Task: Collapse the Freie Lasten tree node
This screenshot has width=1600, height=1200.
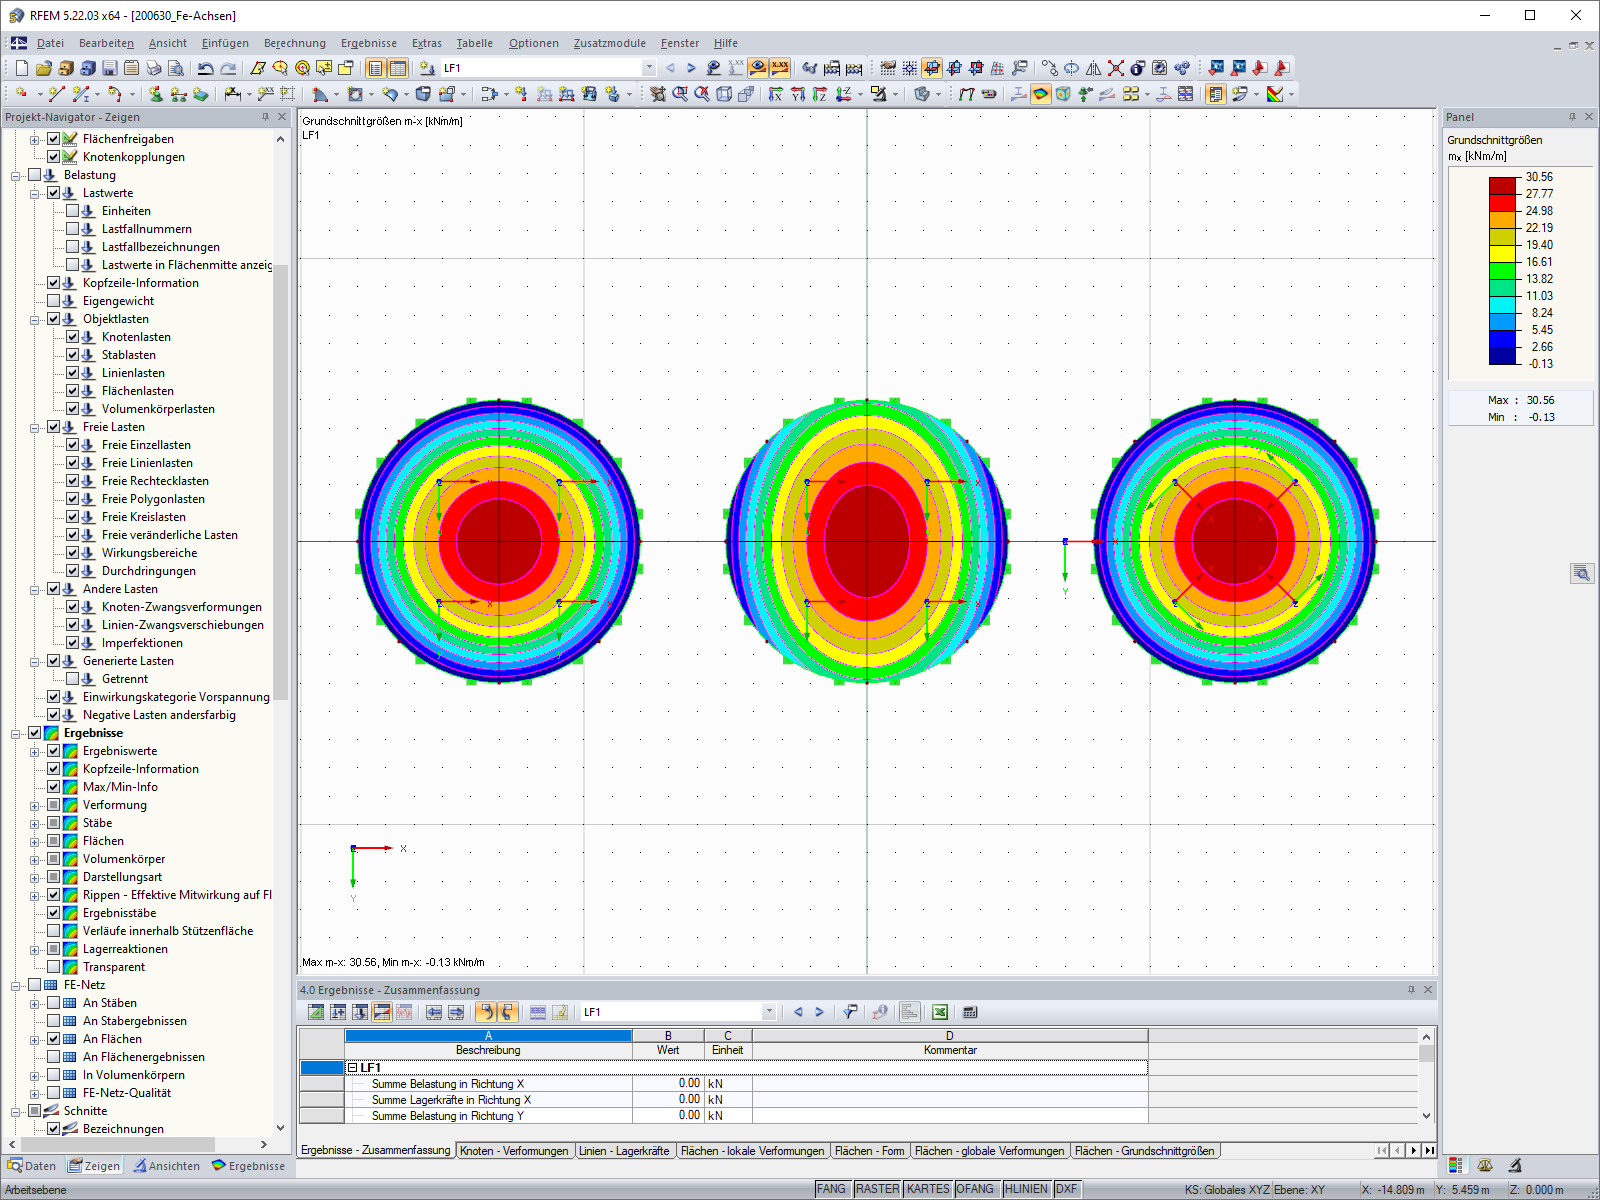Action: pyautogui.click(x=35, y=427)
